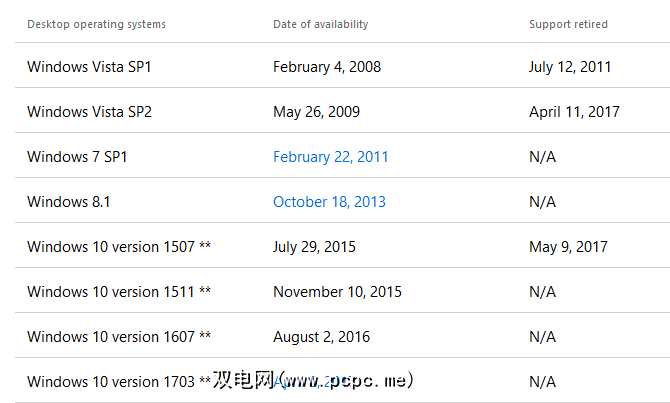Click the May 26, 2009 availability date
The image size is (670, 403).
click(x=316, y=112)
